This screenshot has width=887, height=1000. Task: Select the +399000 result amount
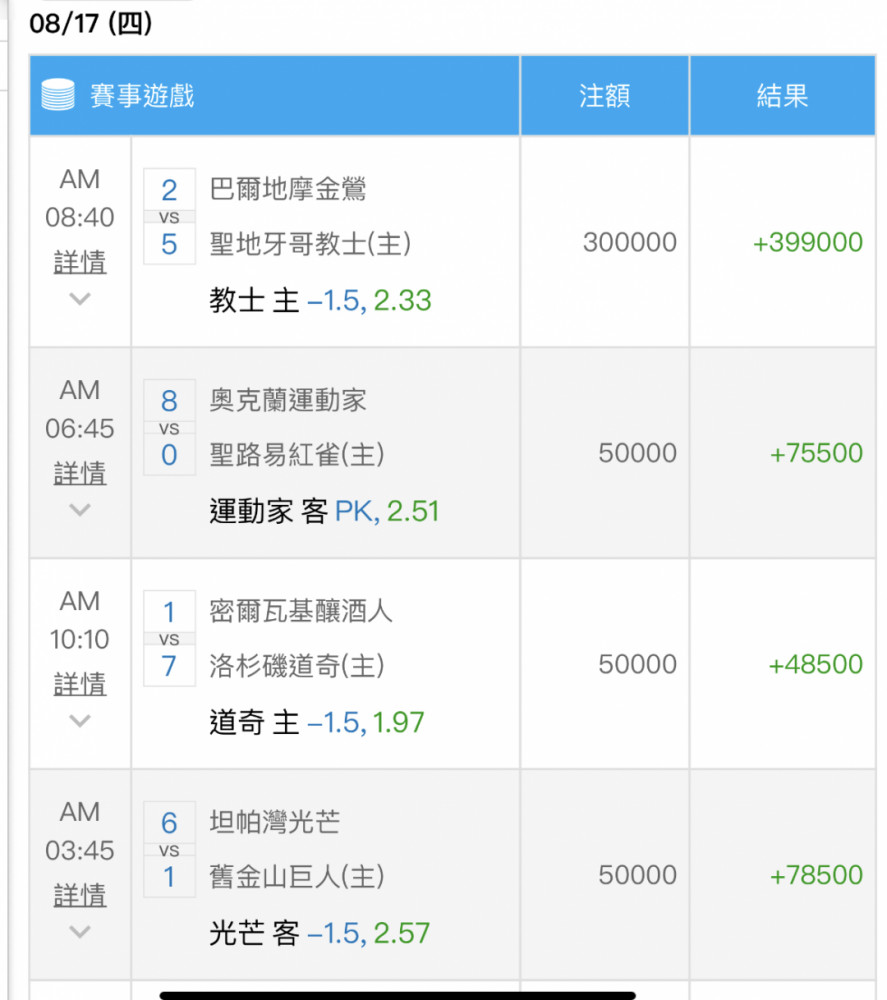click(x=807, y=242)
